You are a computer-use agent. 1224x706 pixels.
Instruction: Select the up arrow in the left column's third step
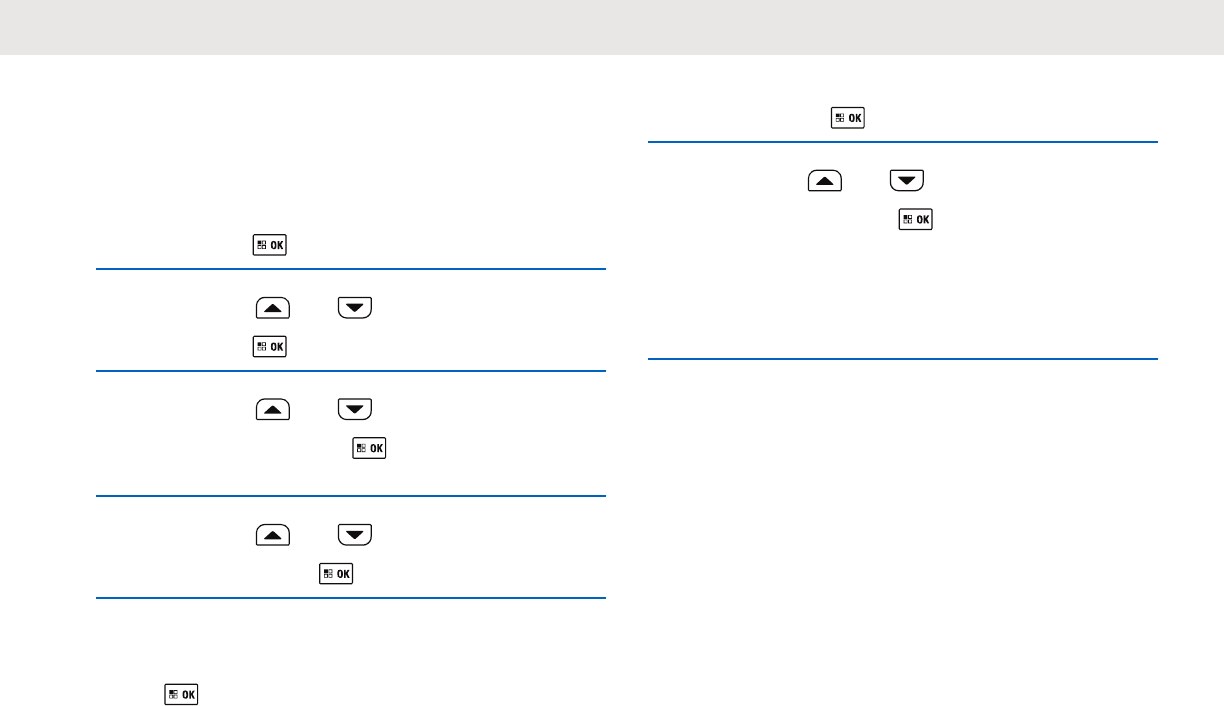(x=273, y=408)
